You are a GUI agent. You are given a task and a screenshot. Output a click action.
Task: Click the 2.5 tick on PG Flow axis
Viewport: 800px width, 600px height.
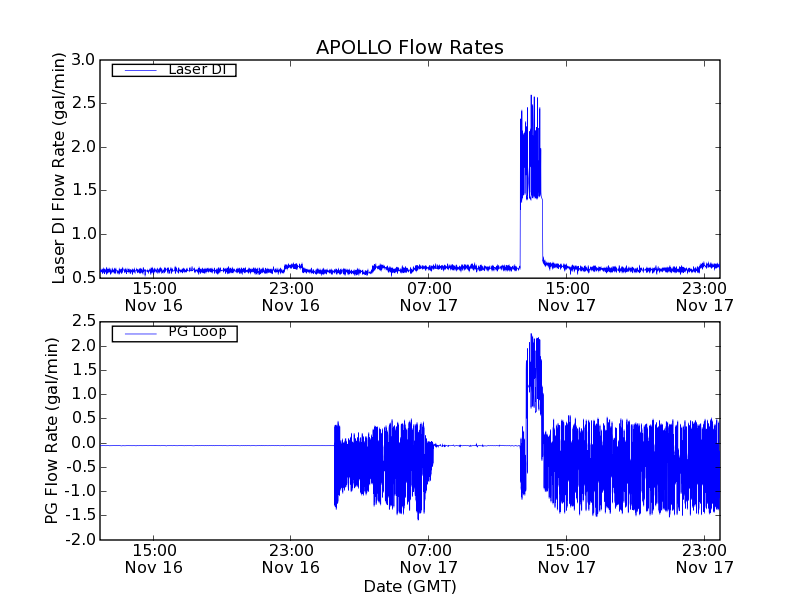[83, 321]
